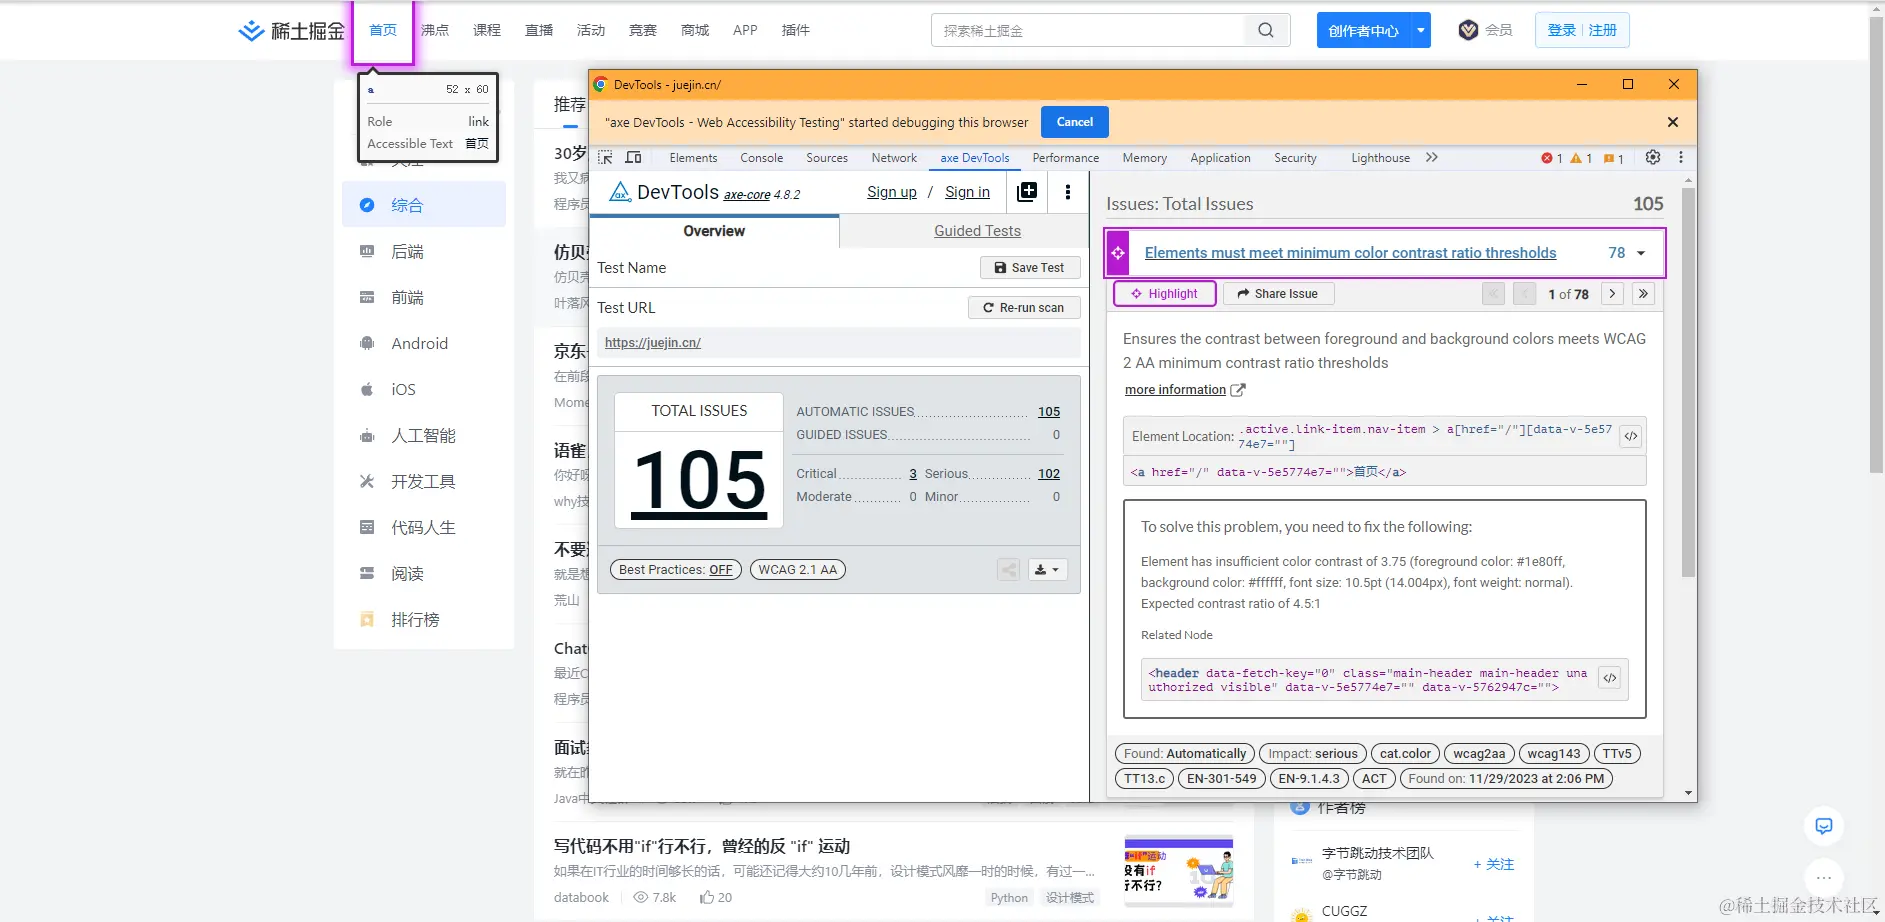Show more DevTools tabs via the chevron
The height and width of the screenshot is (922, 1885).
[x=1432, y=158]
